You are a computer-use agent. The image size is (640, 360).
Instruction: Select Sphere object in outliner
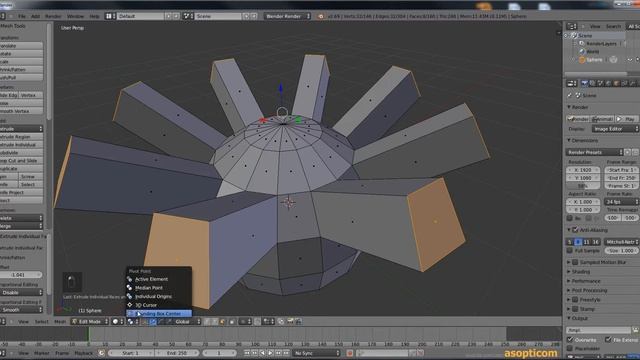pyautogui.click(x=594, y=60)
